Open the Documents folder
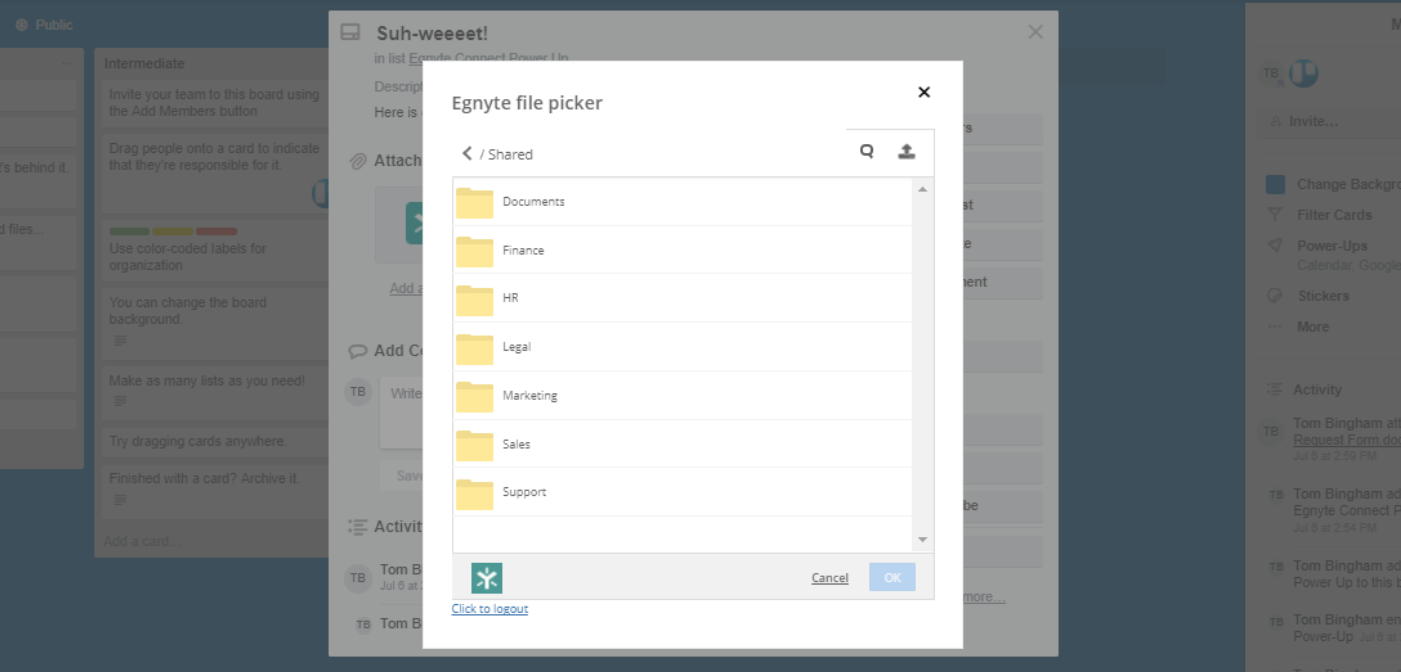 [533, 202]
